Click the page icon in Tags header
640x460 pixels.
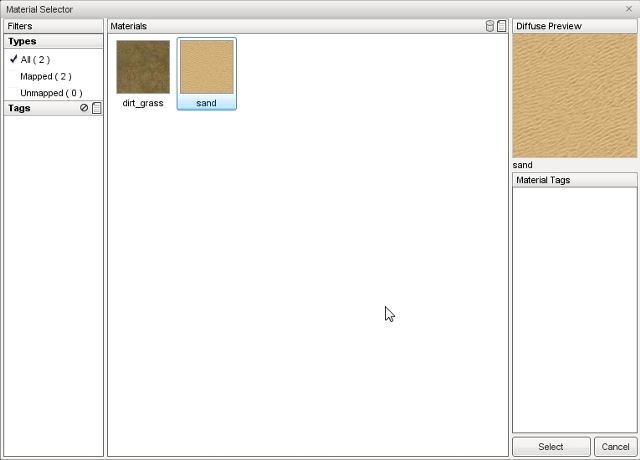(97, 108)
